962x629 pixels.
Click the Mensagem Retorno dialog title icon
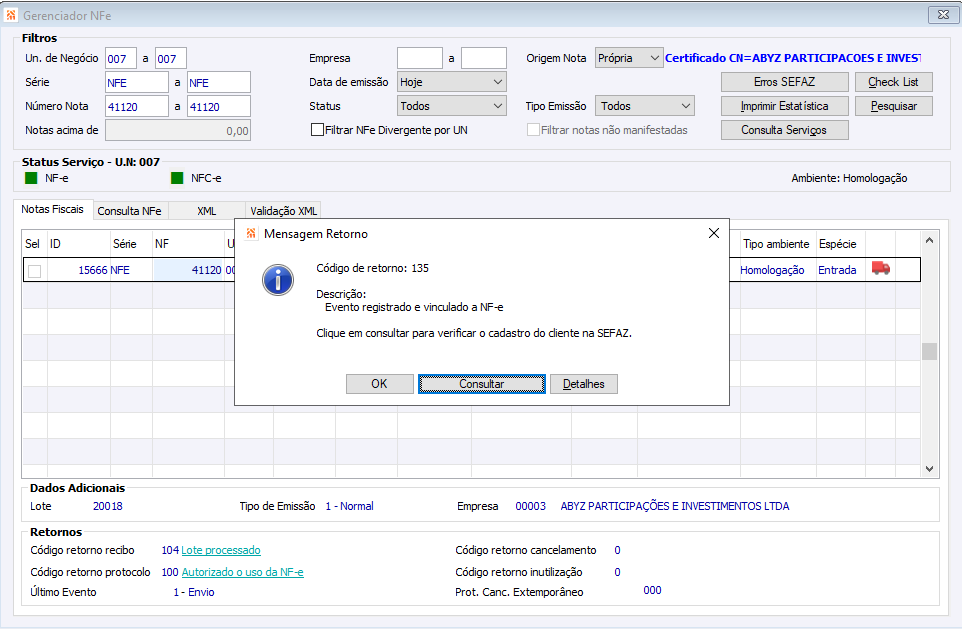click(x=251, y=233)
